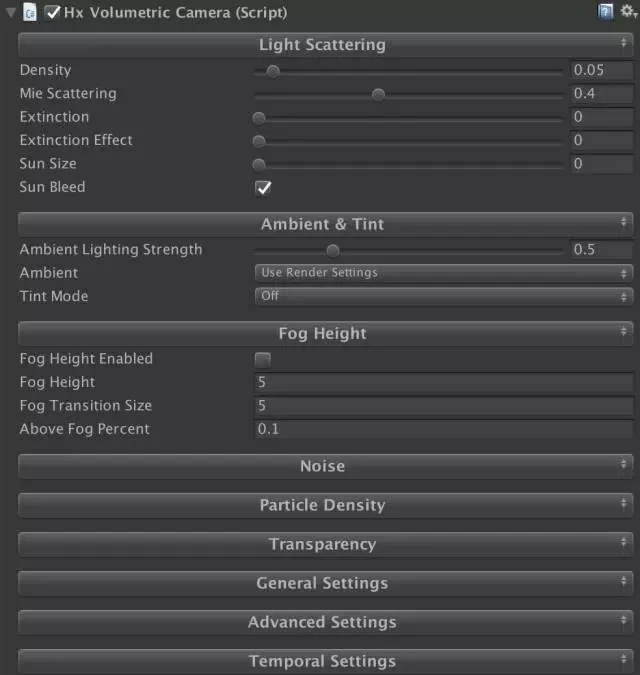Collapse the Ambient & Tint section
The image size is (640, 675).
(322, 224)
